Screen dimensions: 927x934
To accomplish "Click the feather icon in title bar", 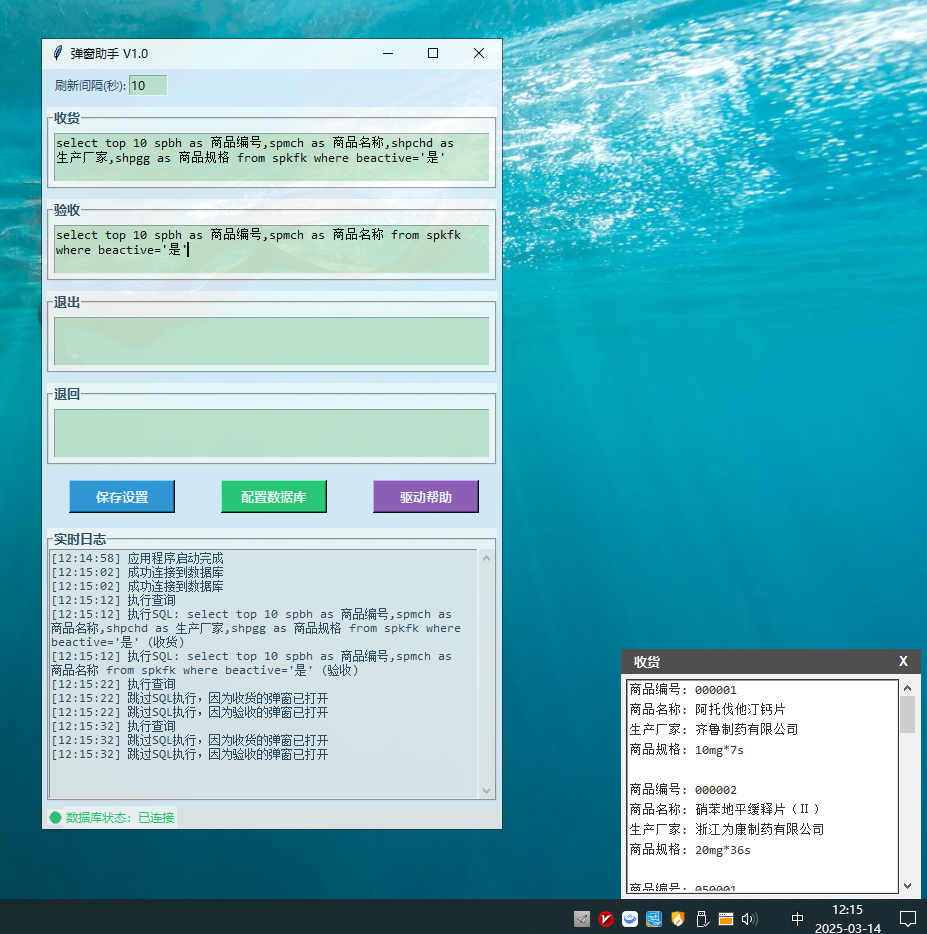I will pyautogui.click(x=58, y=53).
